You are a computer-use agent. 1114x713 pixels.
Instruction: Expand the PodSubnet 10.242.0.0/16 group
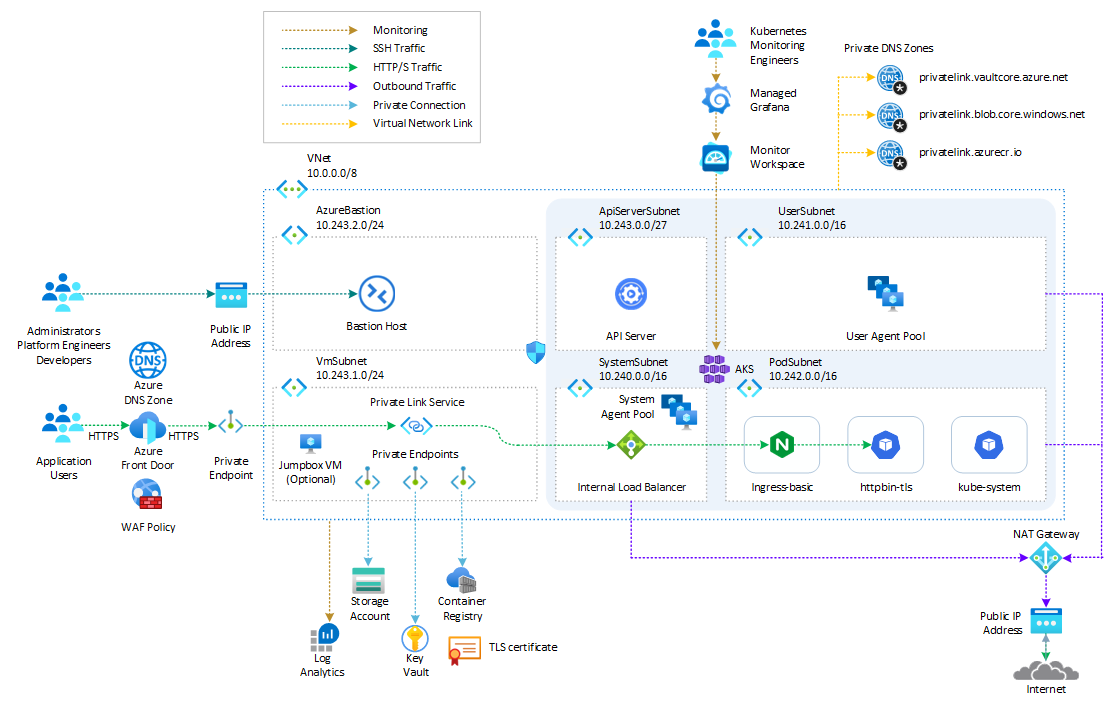[750, 387]
